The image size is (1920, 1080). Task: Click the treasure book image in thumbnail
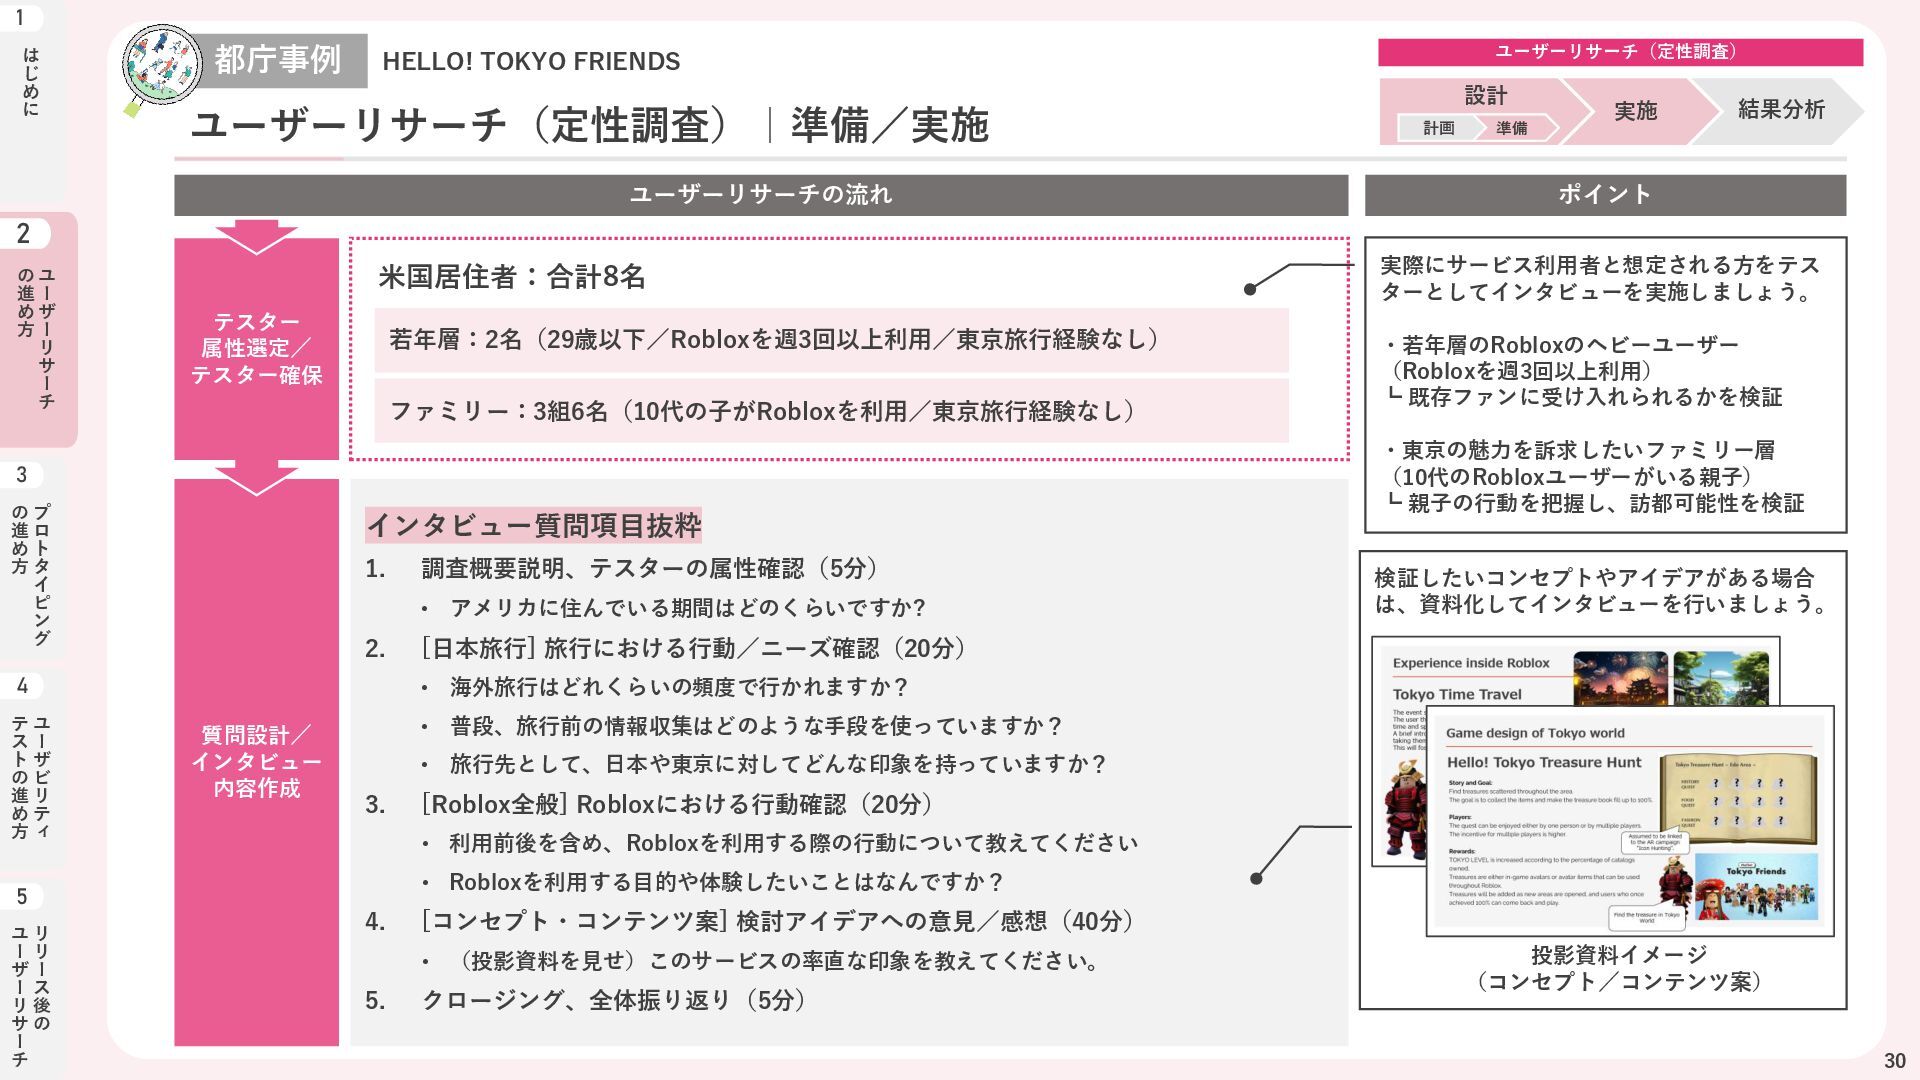[x=1739, y=797]
